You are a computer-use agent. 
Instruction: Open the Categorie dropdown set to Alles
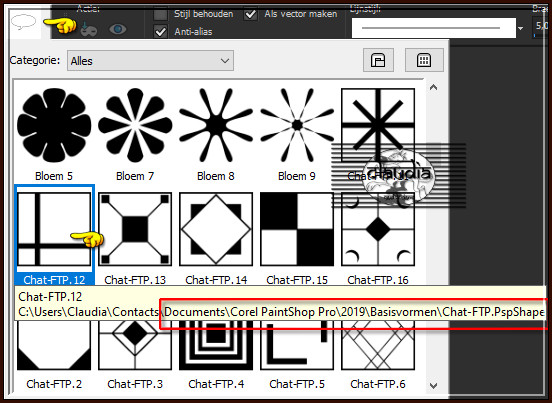[x=150, y=61]
